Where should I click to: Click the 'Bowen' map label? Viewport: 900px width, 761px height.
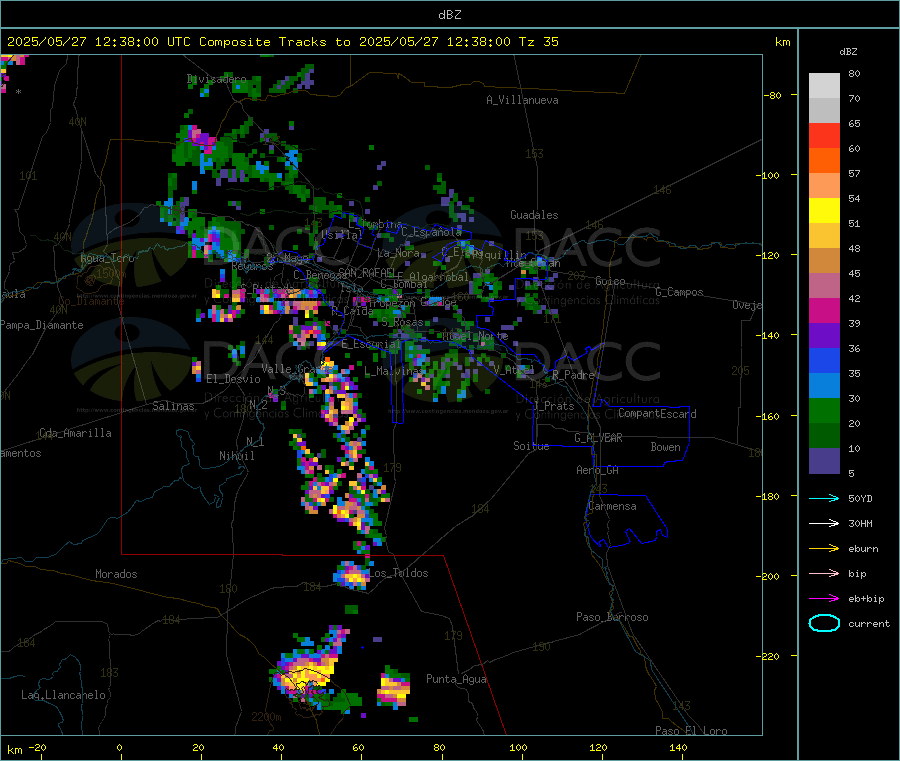pyautogui.click(x=665, y=447)
